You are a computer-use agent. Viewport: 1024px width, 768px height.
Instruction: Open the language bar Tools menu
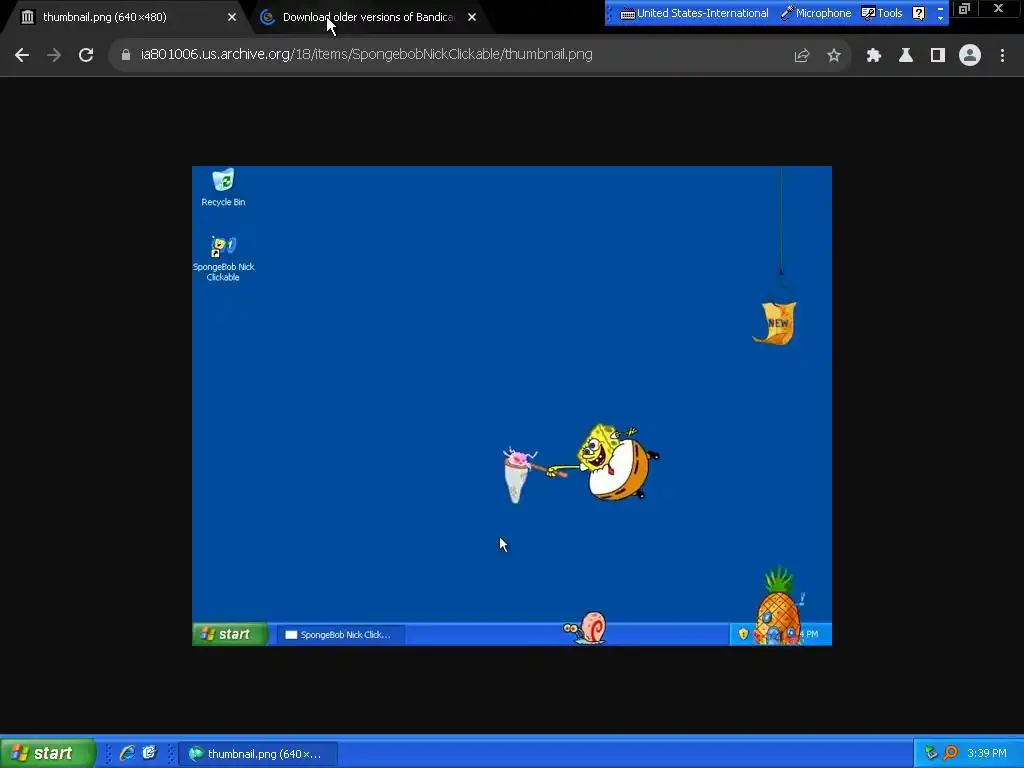coord(882,13)
